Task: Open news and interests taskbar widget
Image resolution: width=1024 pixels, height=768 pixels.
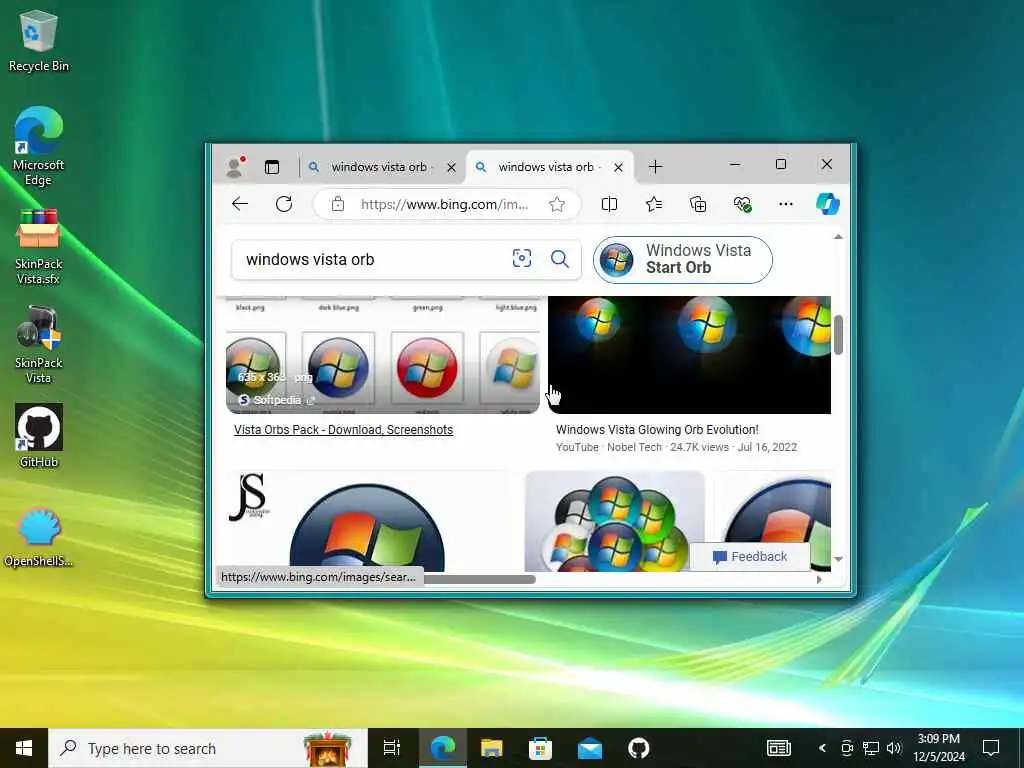Action: 778,748
